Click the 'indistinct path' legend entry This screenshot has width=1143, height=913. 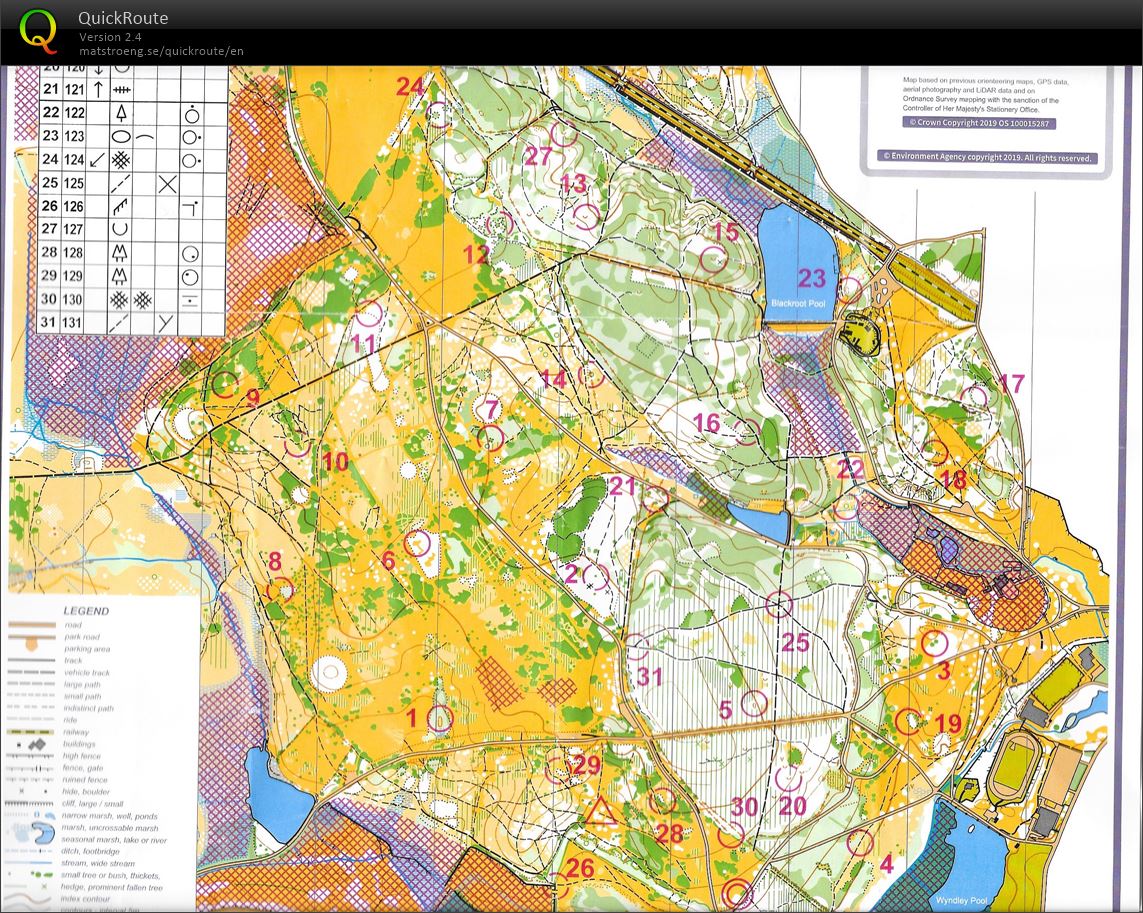click(89, 708)
